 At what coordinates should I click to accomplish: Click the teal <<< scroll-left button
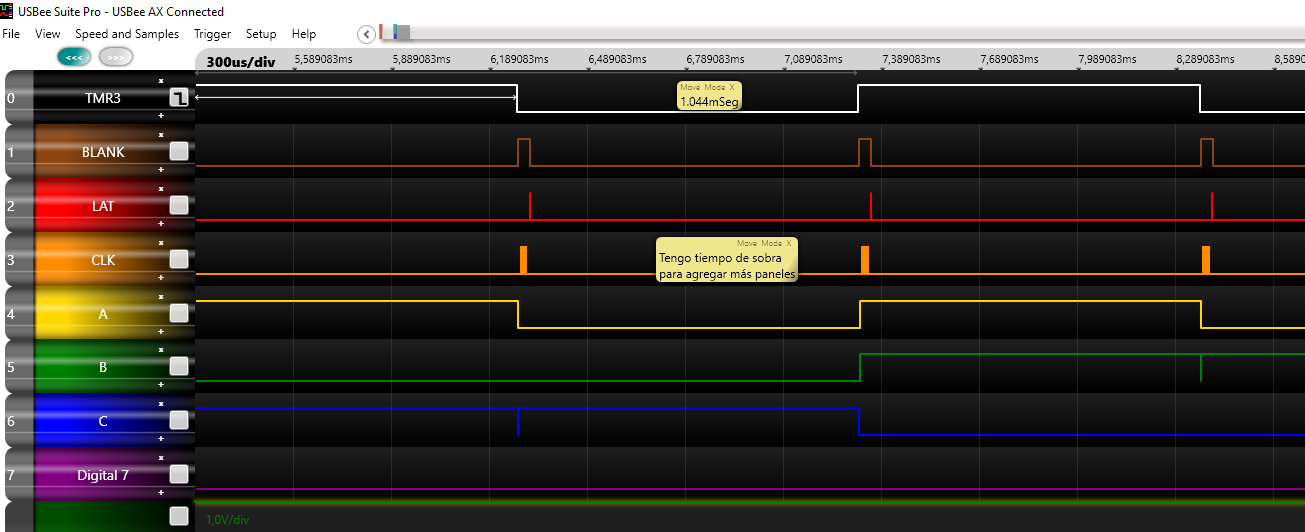[74, 57]
